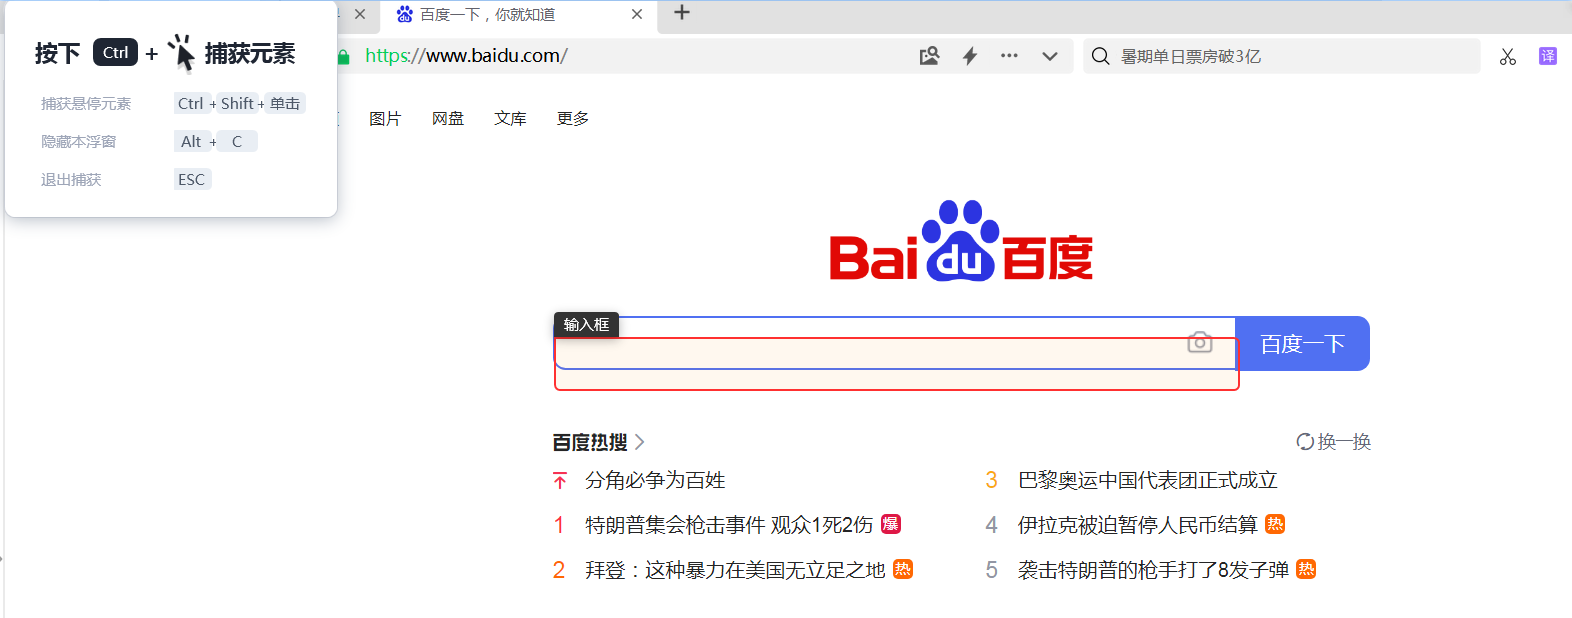Click hot search rank number 5

tap(991, 570)
